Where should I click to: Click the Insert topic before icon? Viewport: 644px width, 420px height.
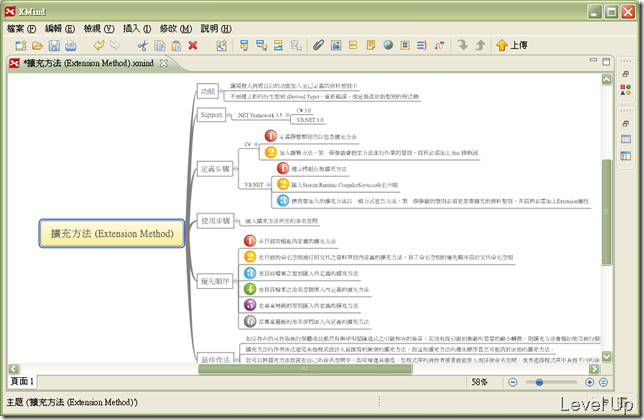coord(278,45)
